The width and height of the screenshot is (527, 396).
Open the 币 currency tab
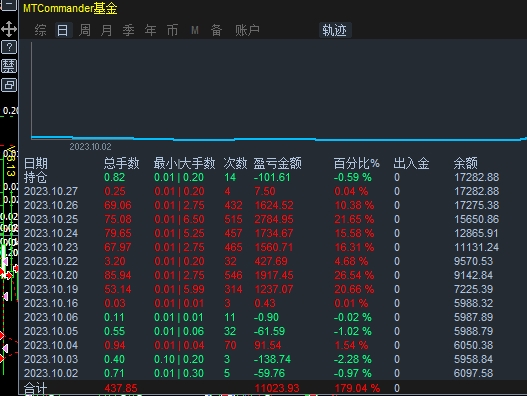[x=172, y=30]
